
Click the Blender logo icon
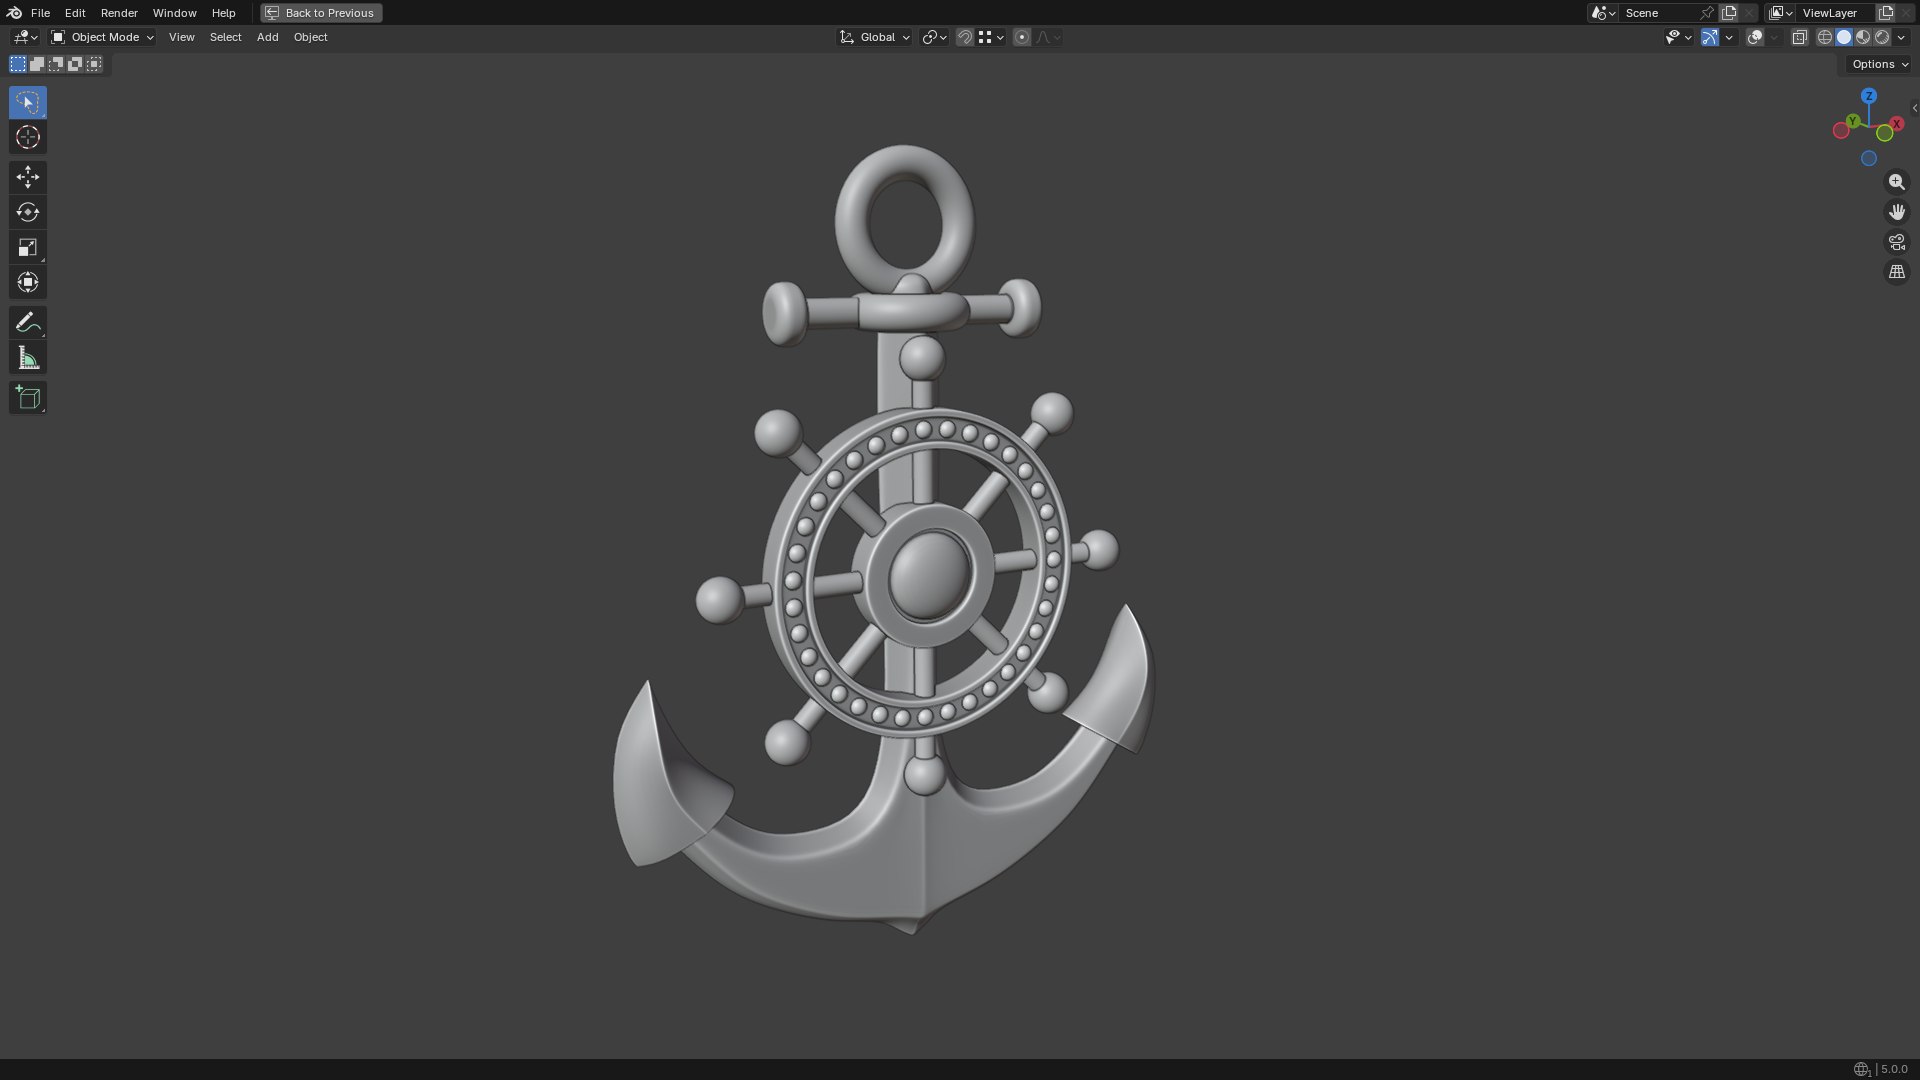[14, 13]
